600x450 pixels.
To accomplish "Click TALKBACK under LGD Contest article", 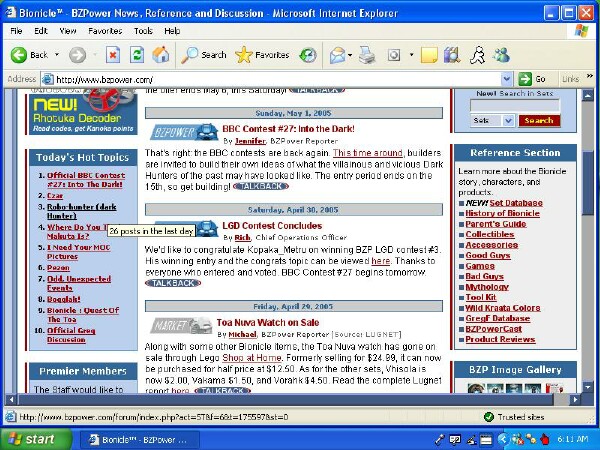I will click(173, 283).
